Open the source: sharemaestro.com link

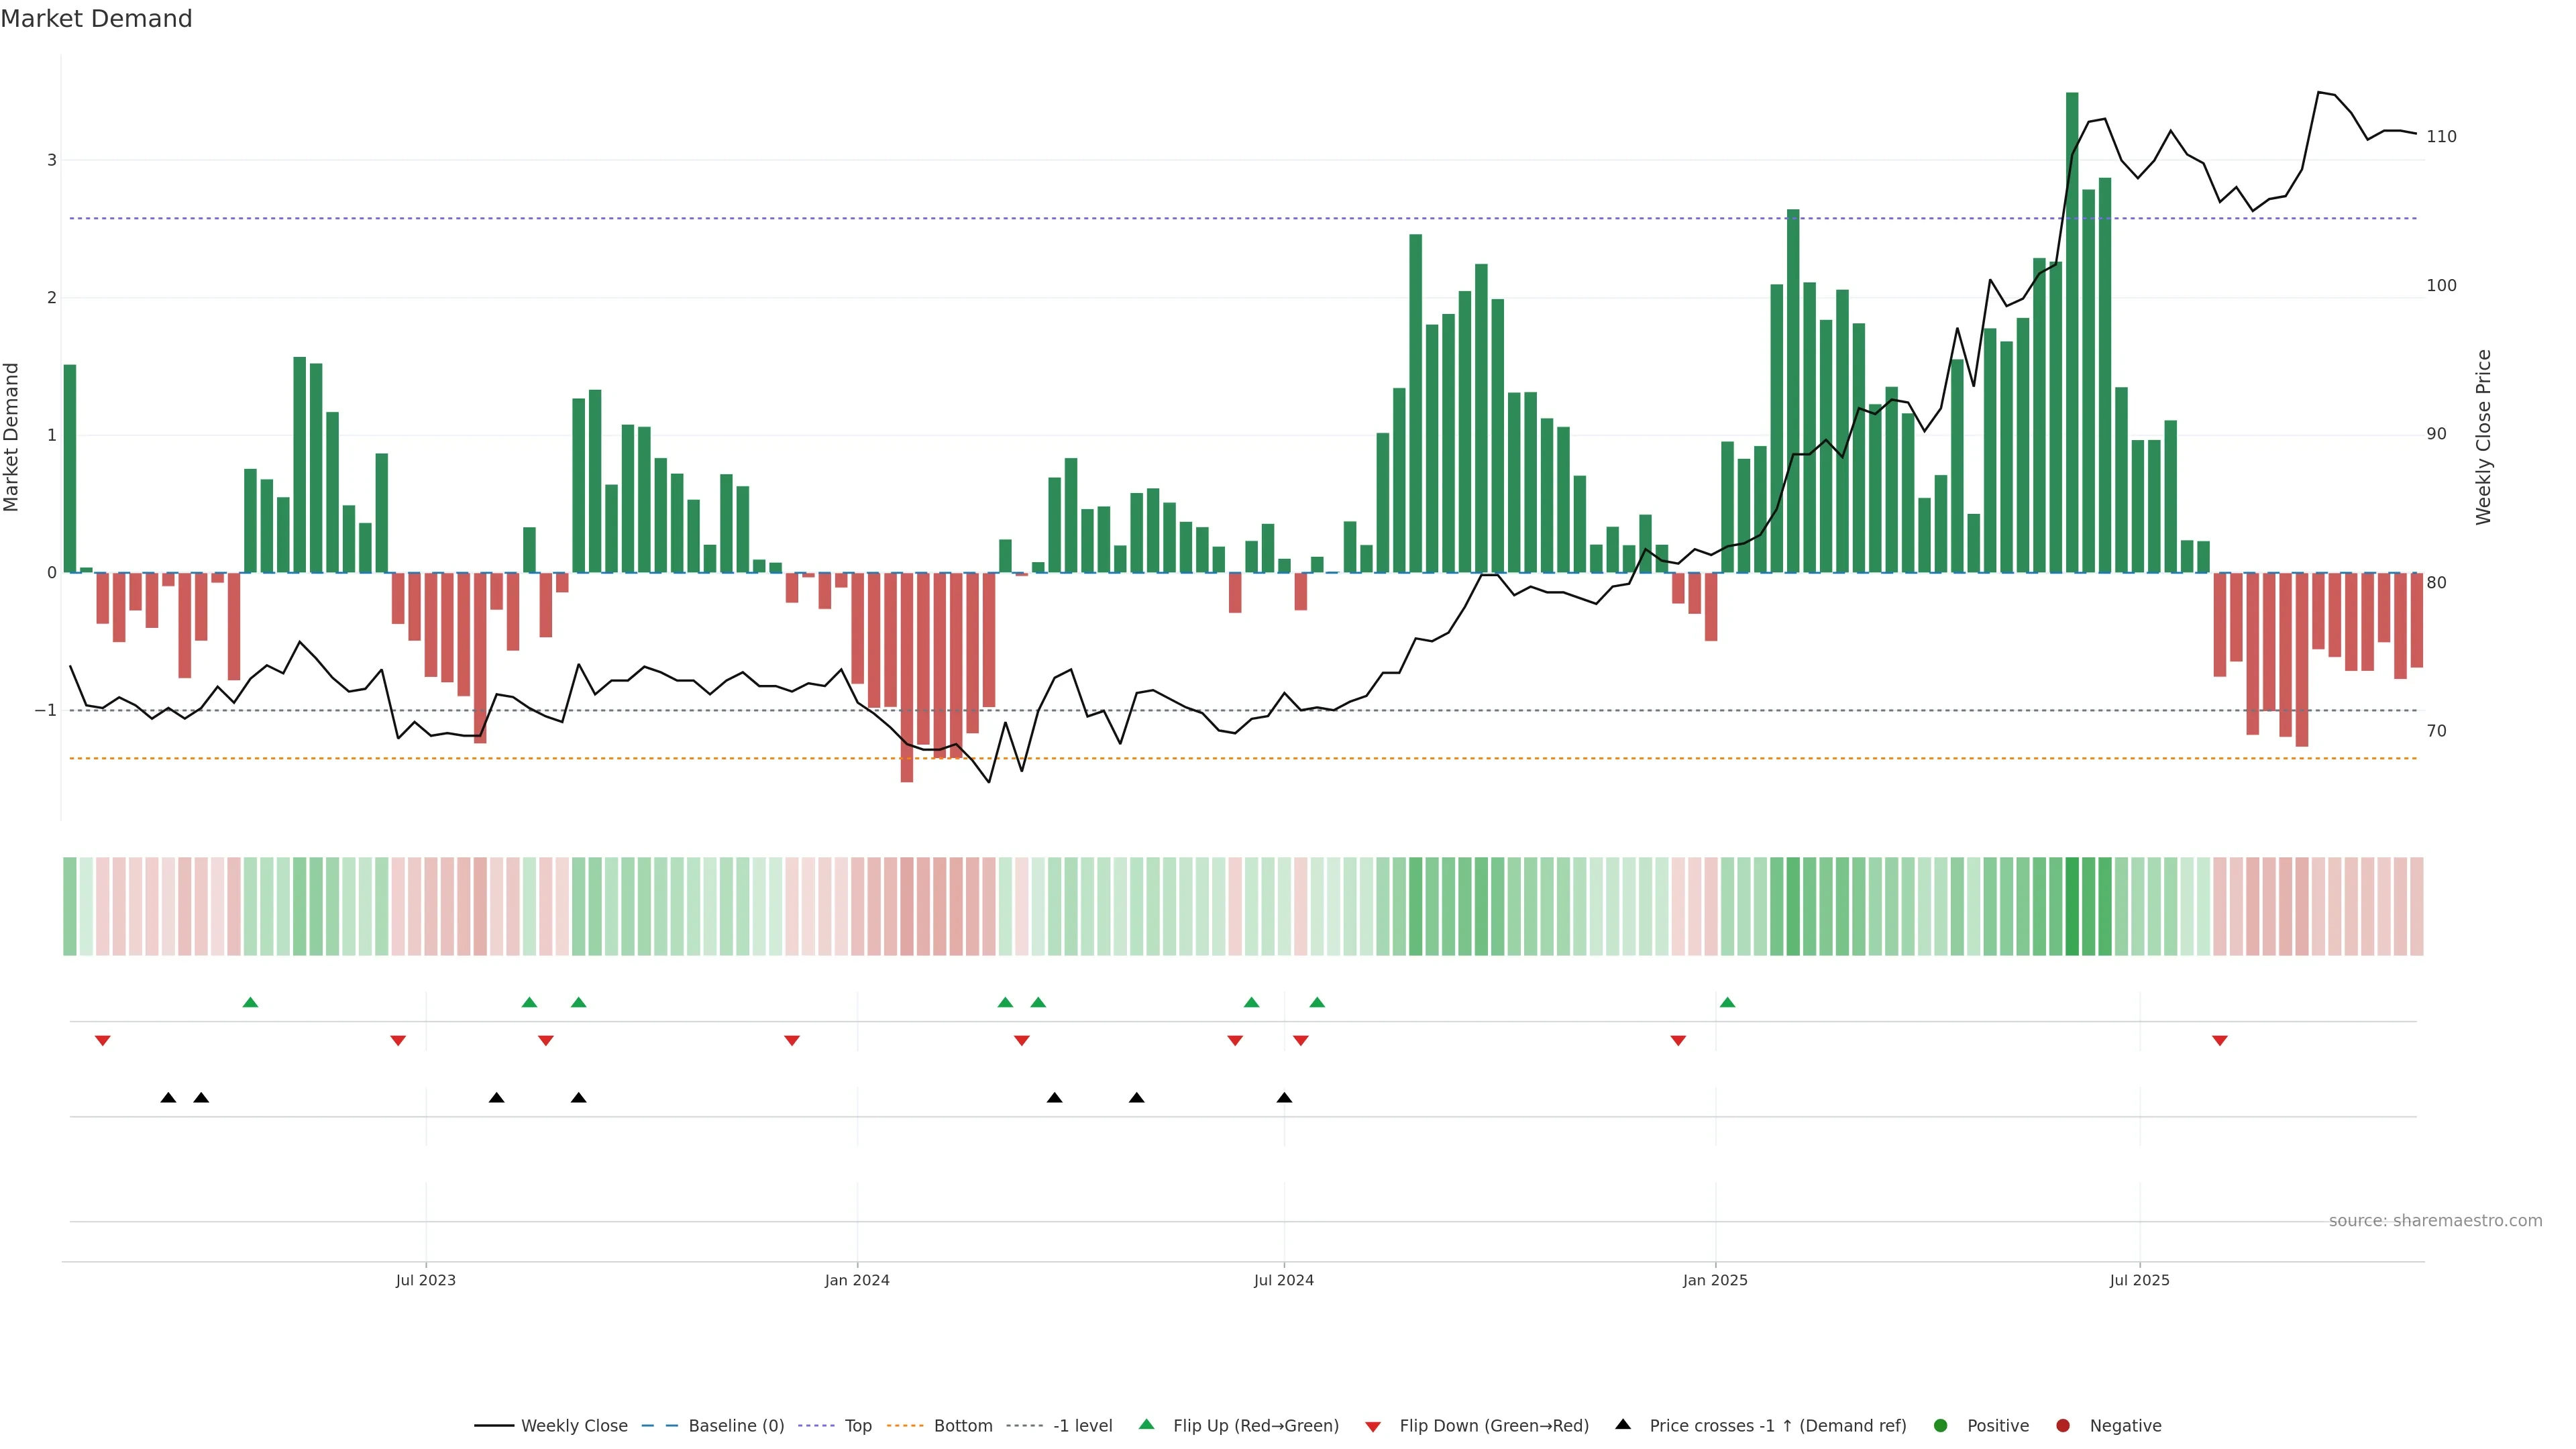click(x=2435, y=1221)
